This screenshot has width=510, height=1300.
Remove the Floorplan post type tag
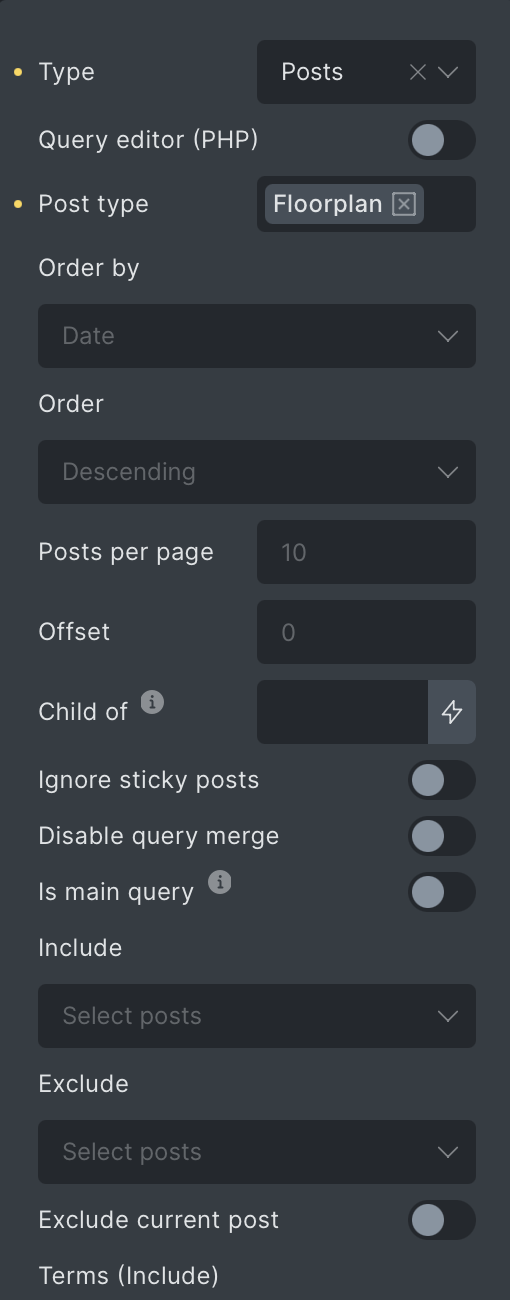[x=404, y=204]
